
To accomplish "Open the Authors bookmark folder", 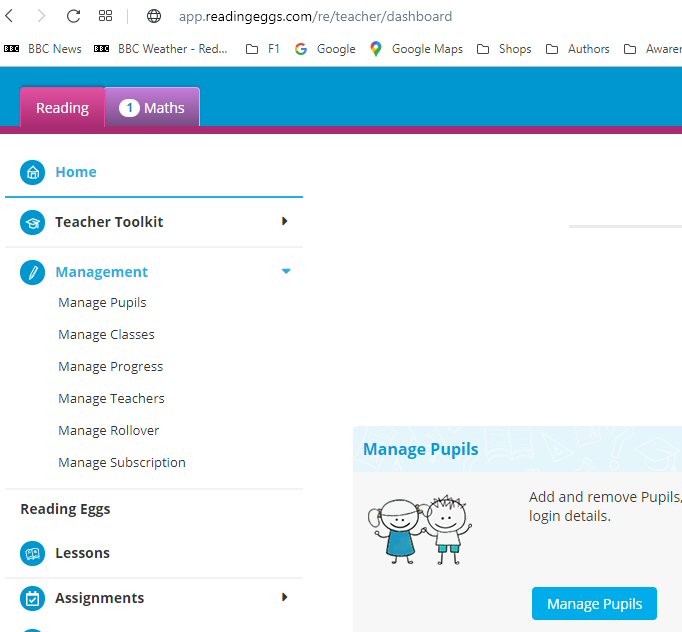I will tap(577, 49).
